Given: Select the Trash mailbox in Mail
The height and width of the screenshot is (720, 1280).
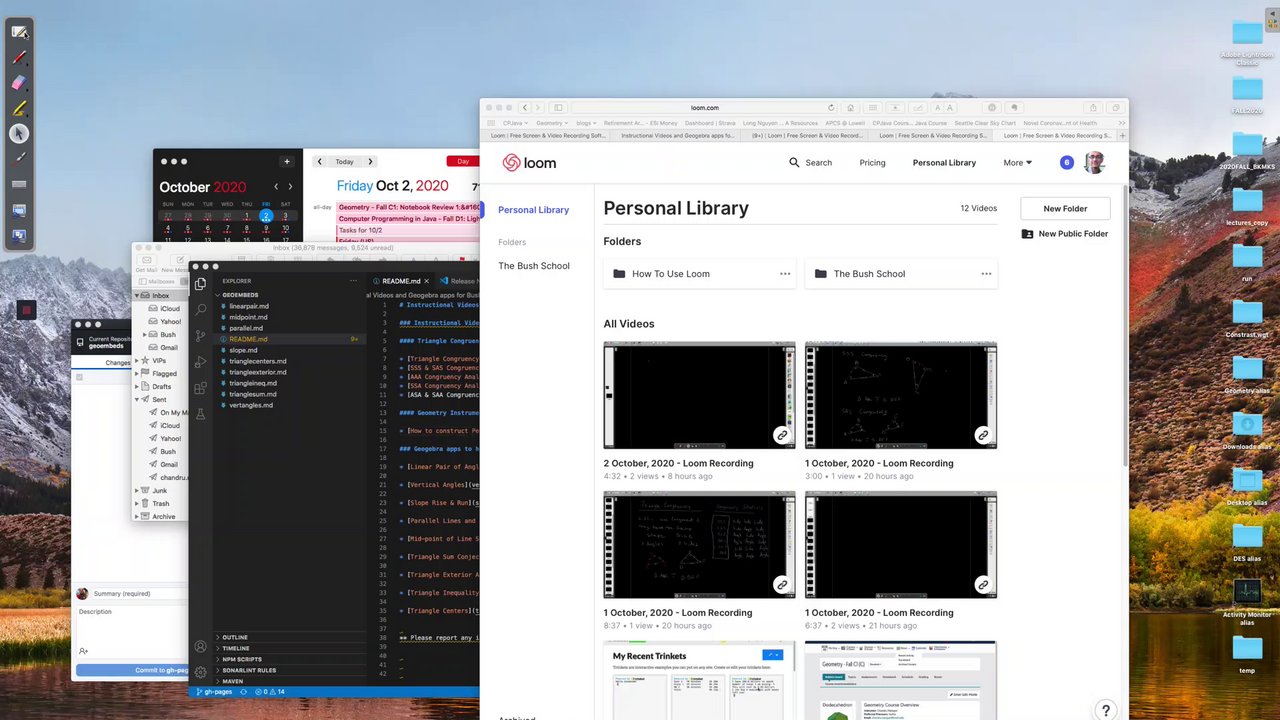Looking at the screenshot, I should coord(160,504).
